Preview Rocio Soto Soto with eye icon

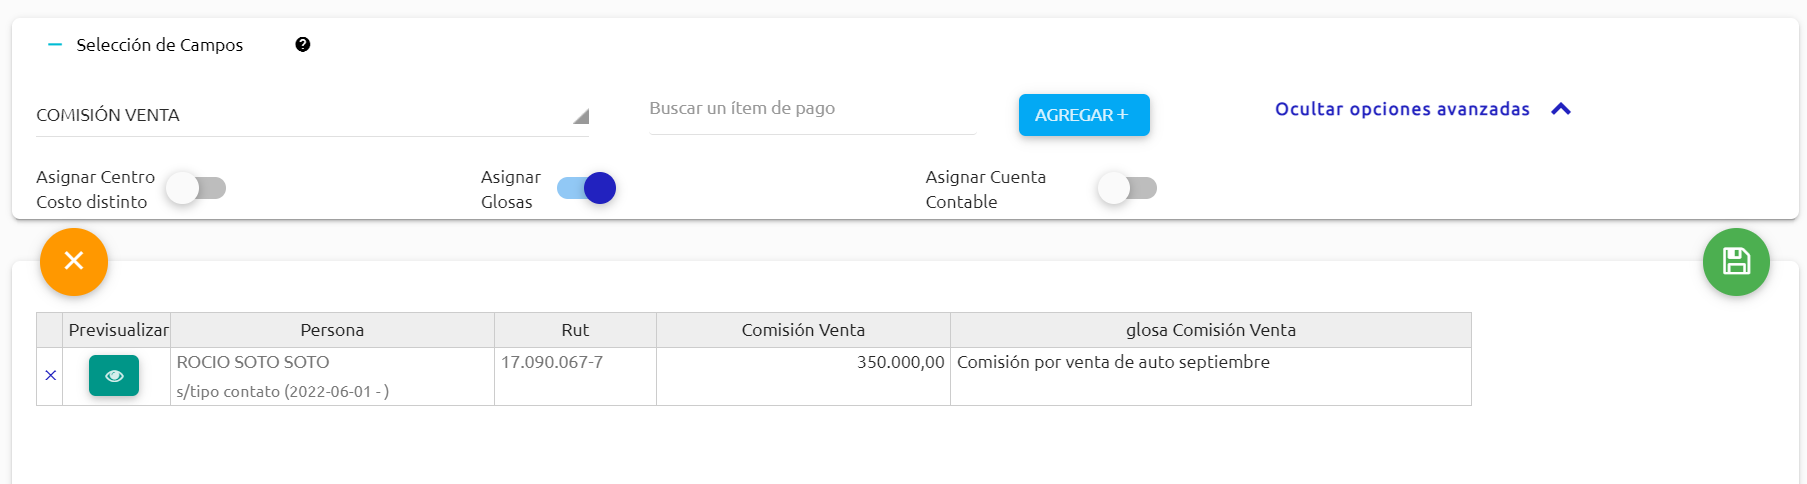tap(114, 376)
